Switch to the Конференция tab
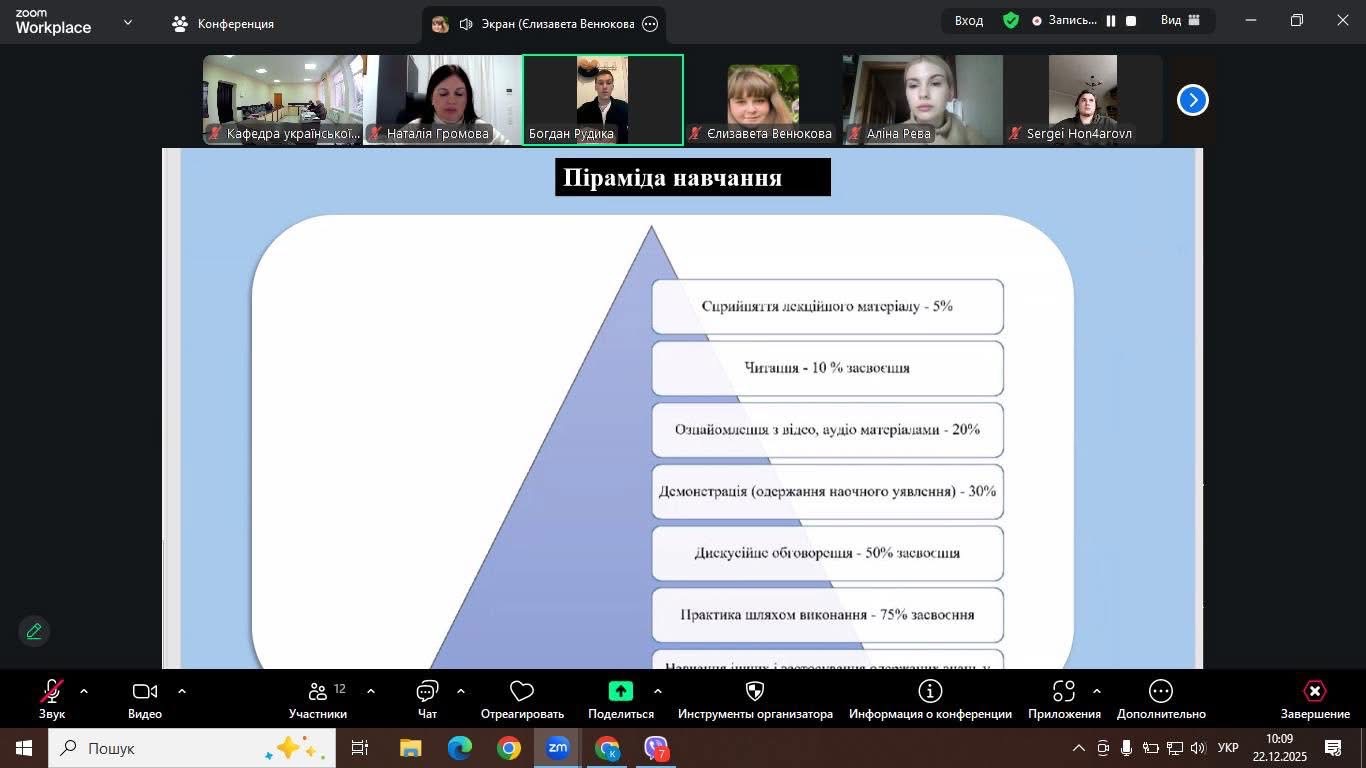The height and width of the screenshot is (768, 1366). (223, 23)
